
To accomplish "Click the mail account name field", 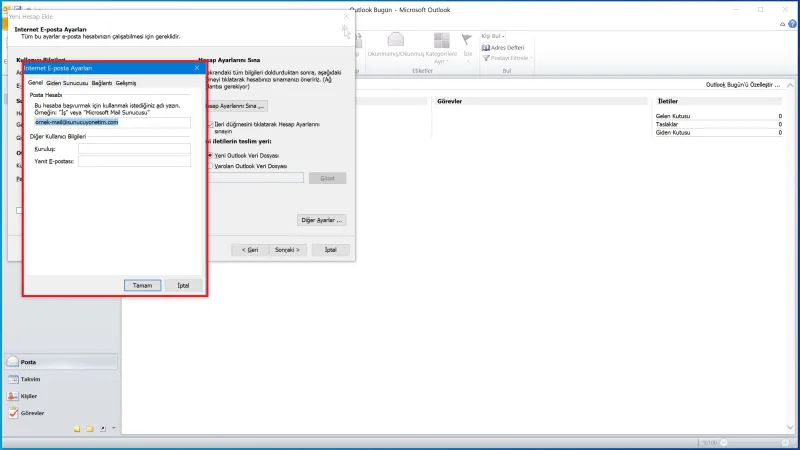I will pos(112,122).
